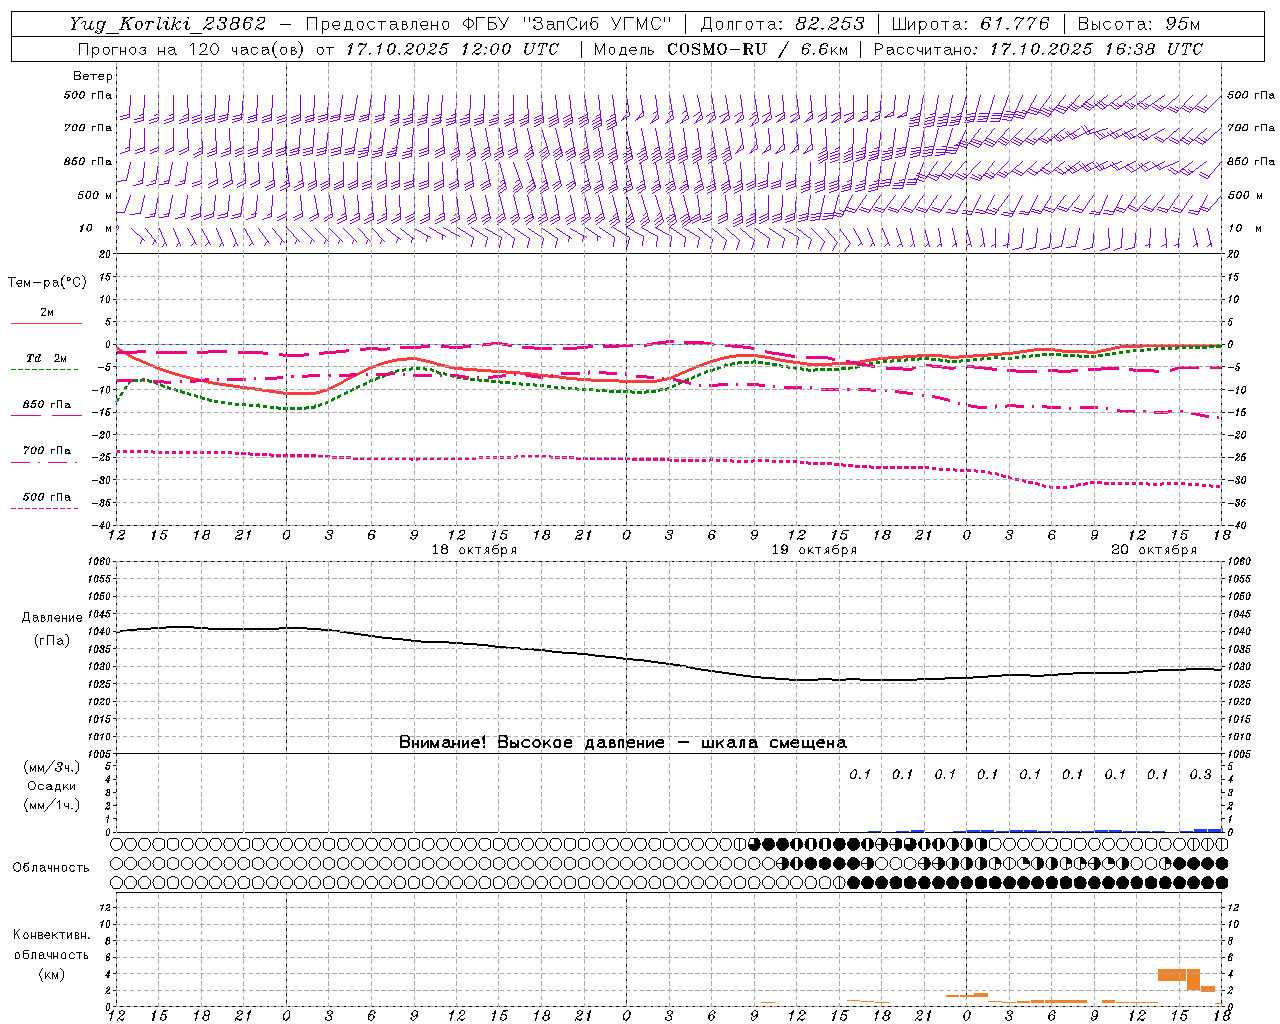This screenshot has width=1280, height=1024.
Task: Click the Ветер panel label
Action: tap(92, 76)
